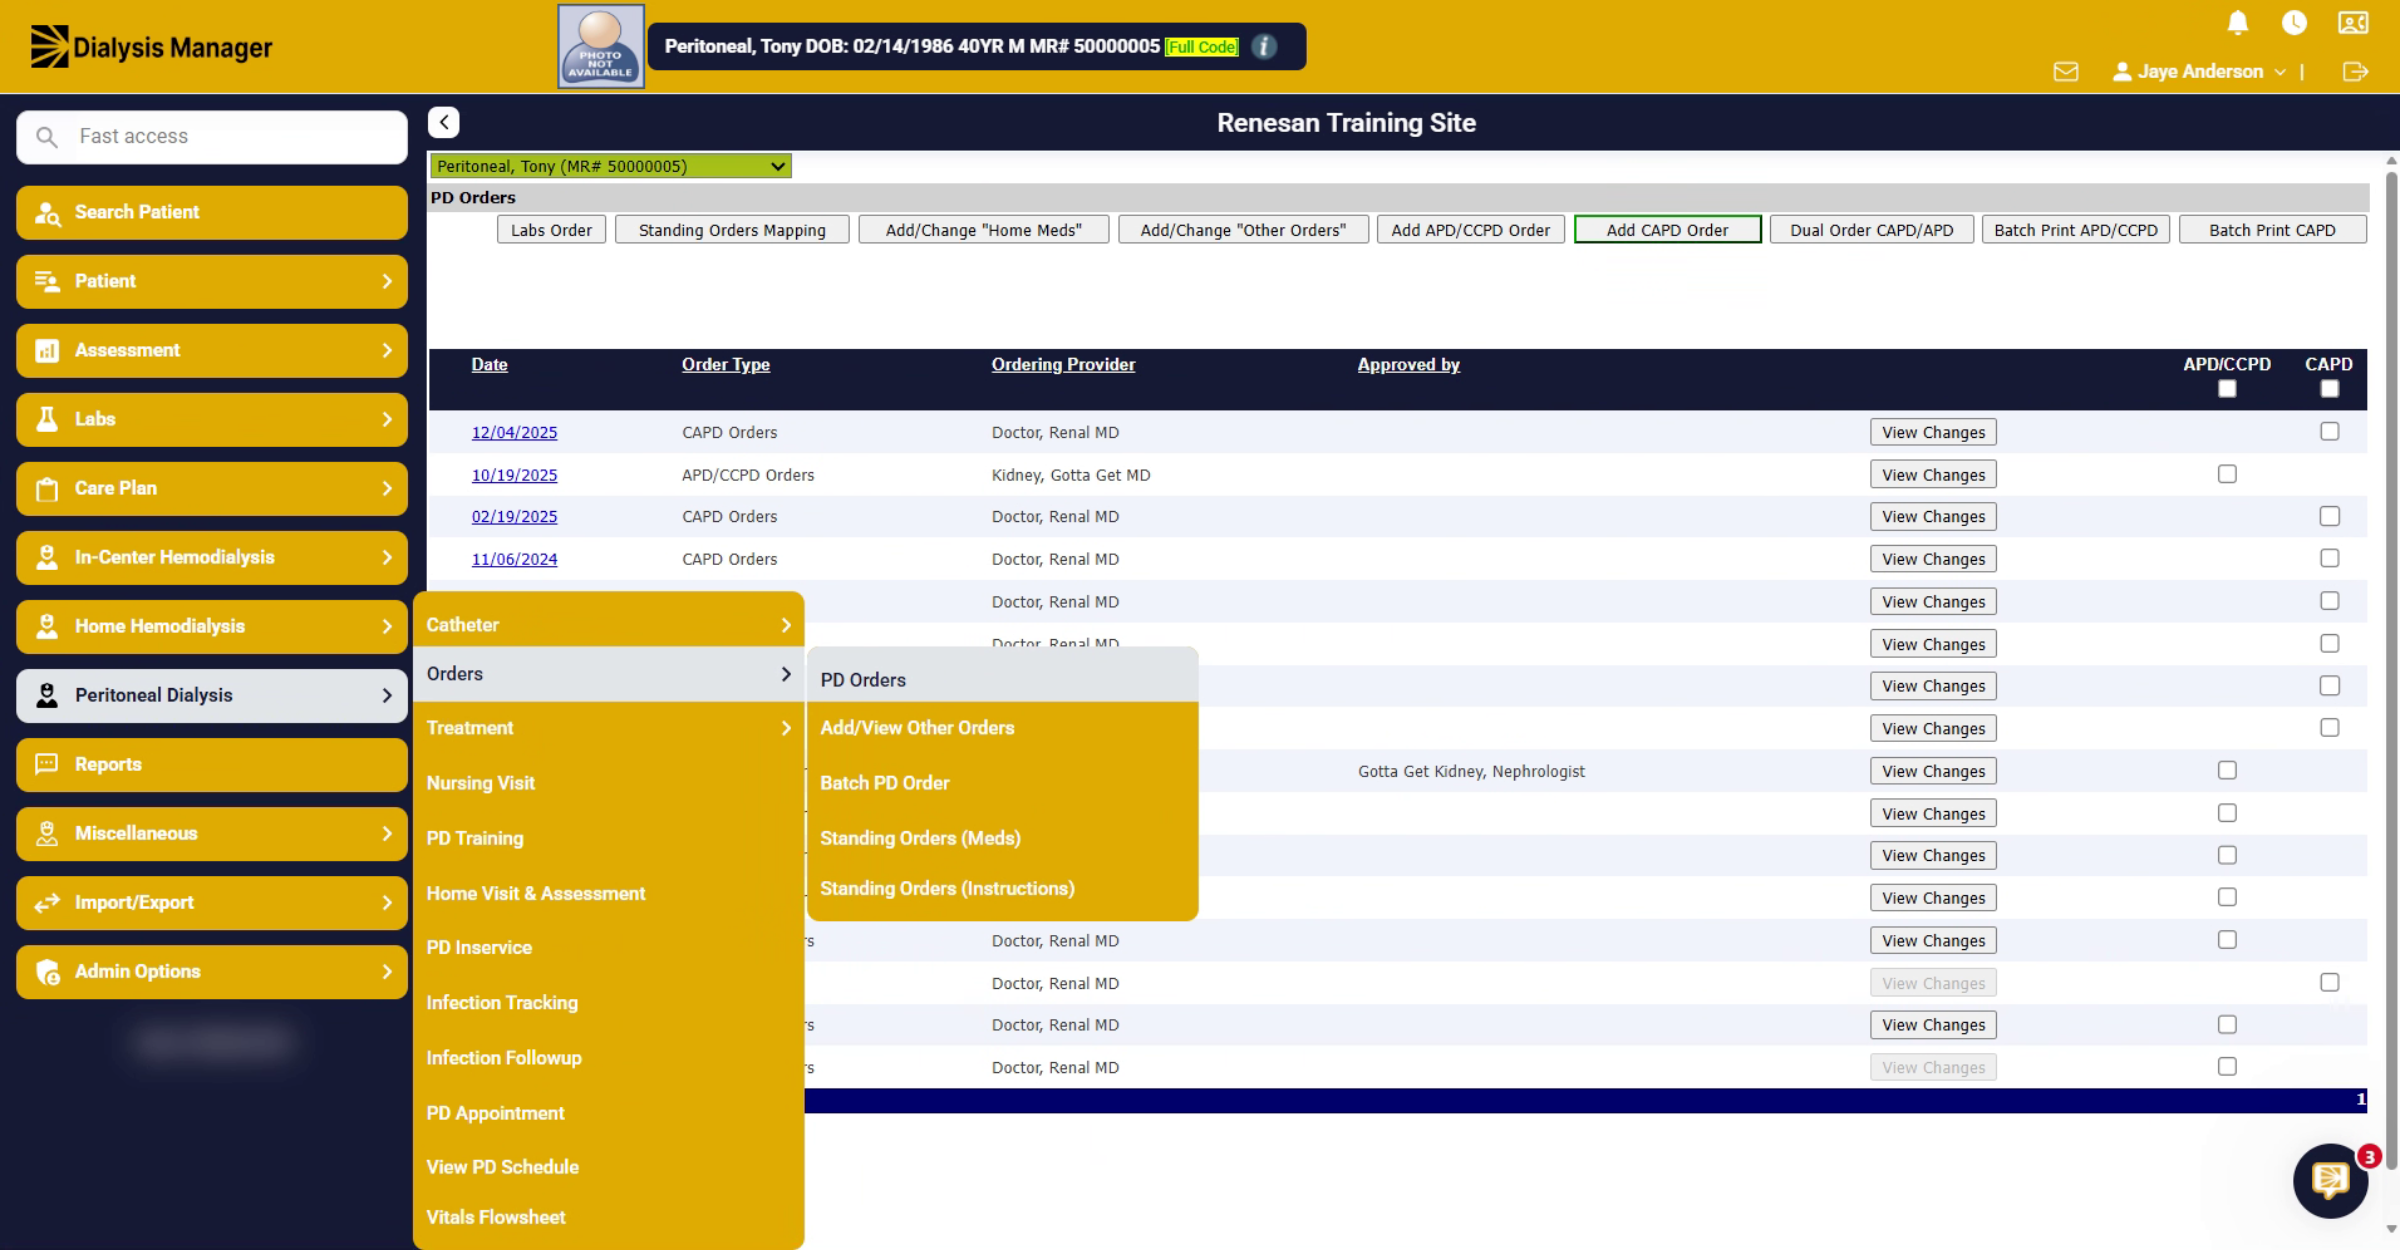Open the notifications bell icon
2400x1250 pixels.
tap(2238, 22)
